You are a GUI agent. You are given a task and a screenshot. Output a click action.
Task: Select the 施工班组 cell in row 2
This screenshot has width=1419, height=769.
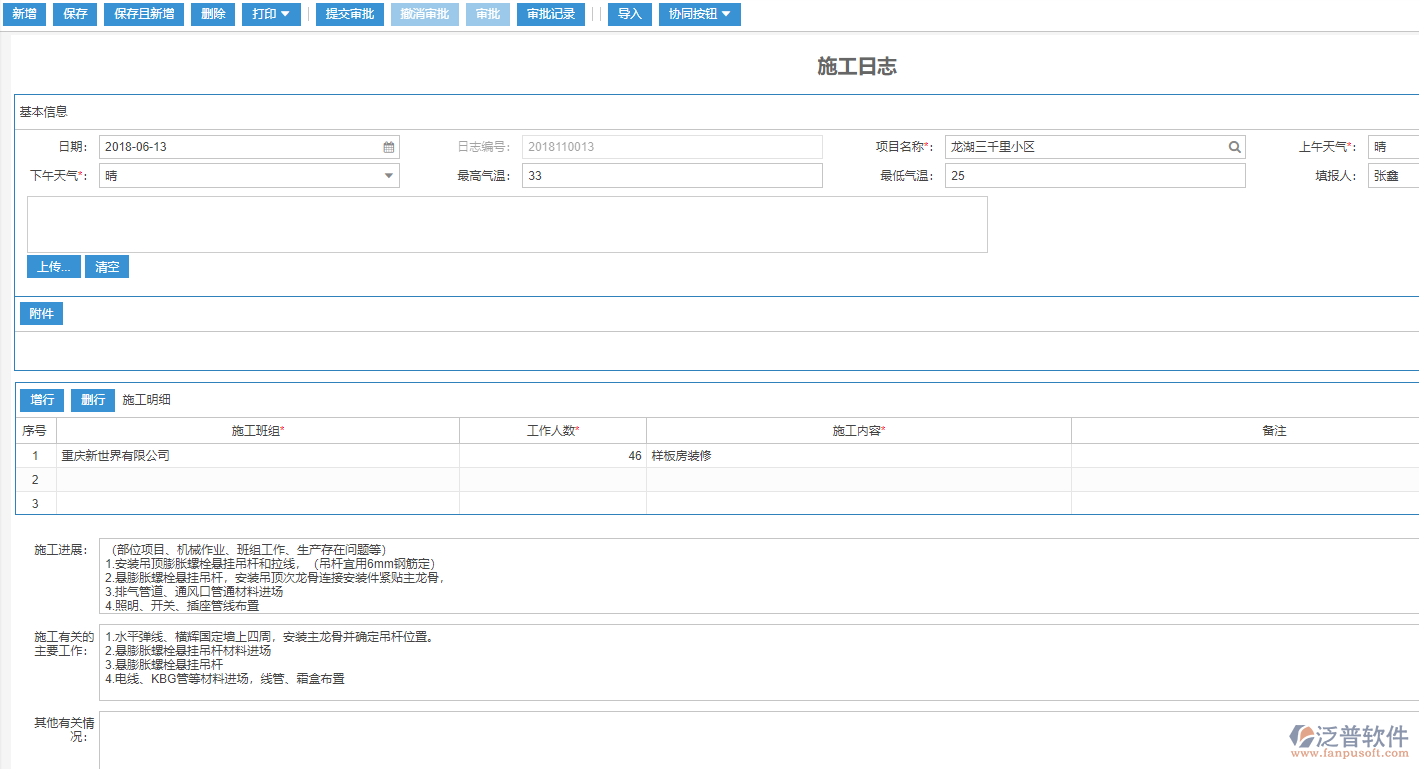[x=257, y=480]
